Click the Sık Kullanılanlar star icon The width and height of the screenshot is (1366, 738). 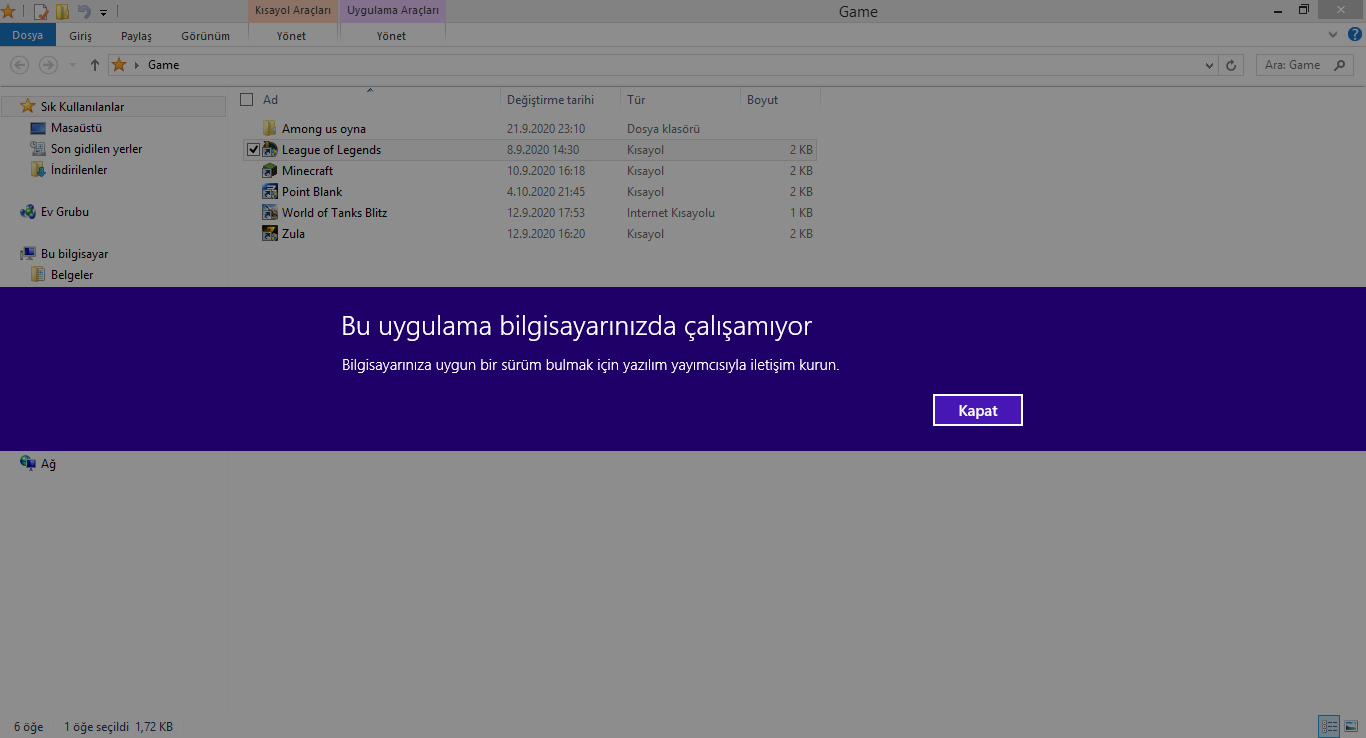[28, 106]
